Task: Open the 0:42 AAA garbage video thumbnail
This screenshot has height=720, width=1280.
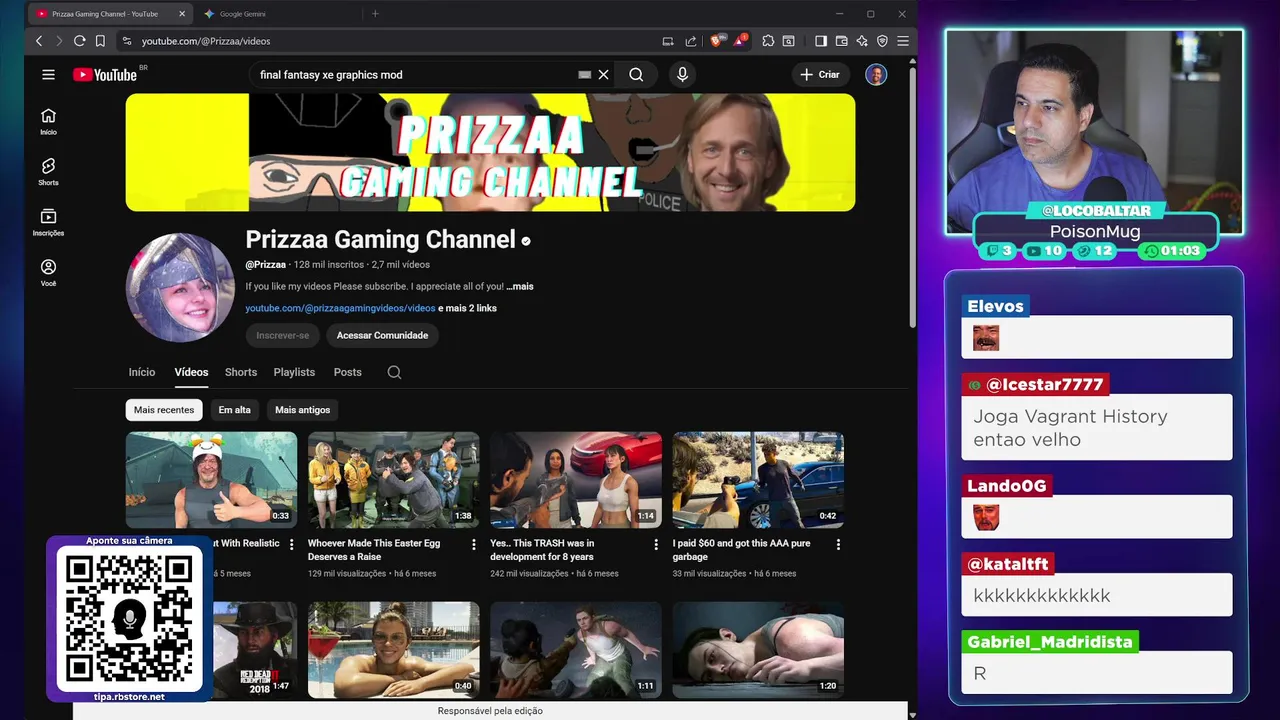Action: click(x=758, y=480)
